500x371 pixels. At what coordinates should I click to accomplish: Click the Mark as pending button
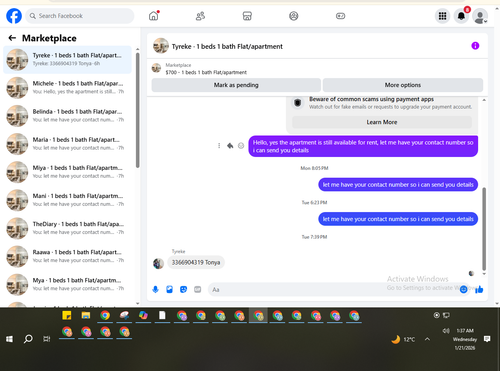click(x=236, y=85)
